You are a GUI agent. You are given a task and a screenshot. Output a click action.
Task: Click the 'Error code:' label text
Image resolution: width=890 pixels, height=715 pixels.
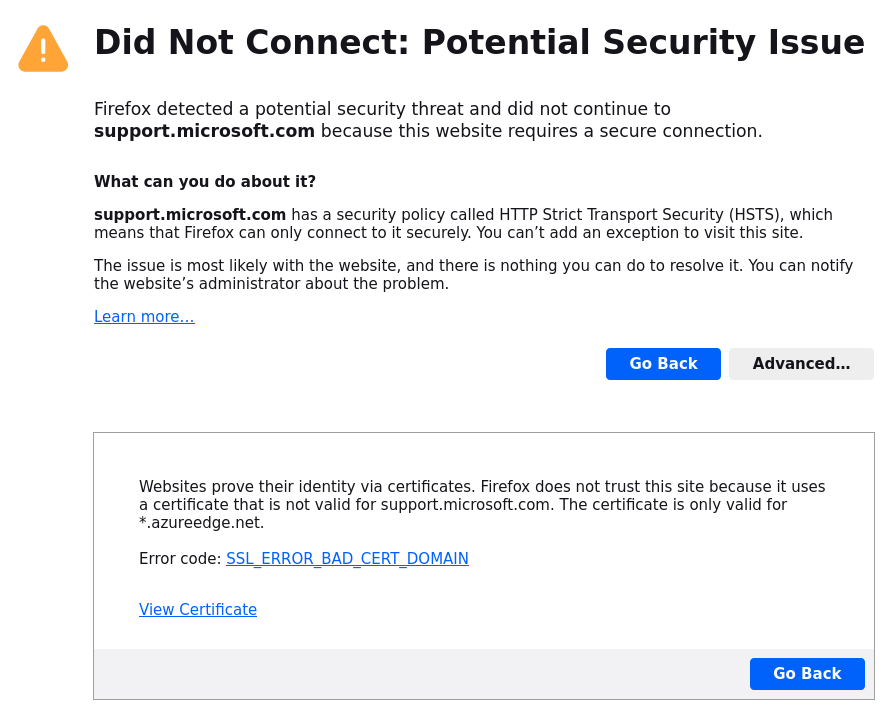click(x=180, y=559)
